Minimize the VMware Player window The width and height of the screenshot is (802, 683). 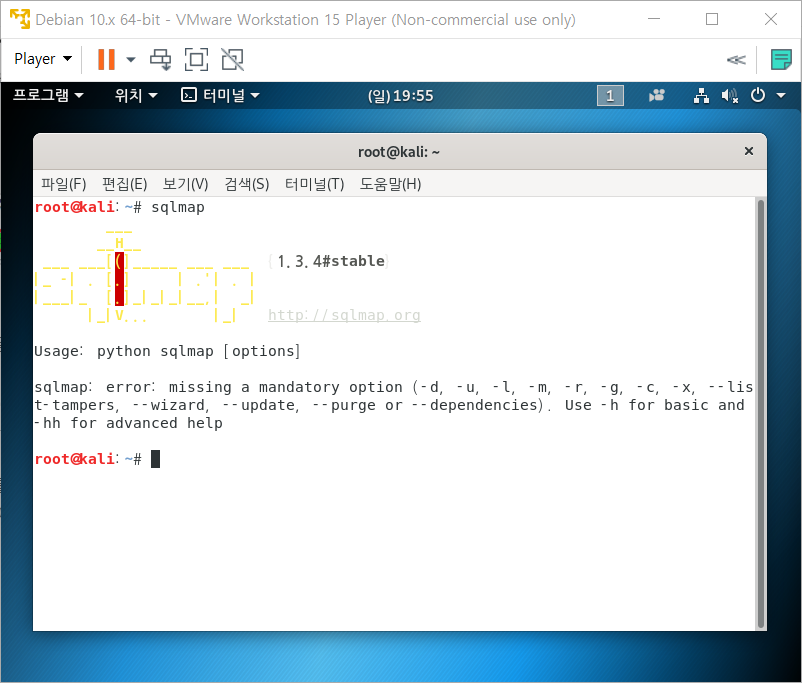click(x=654, y=19)
